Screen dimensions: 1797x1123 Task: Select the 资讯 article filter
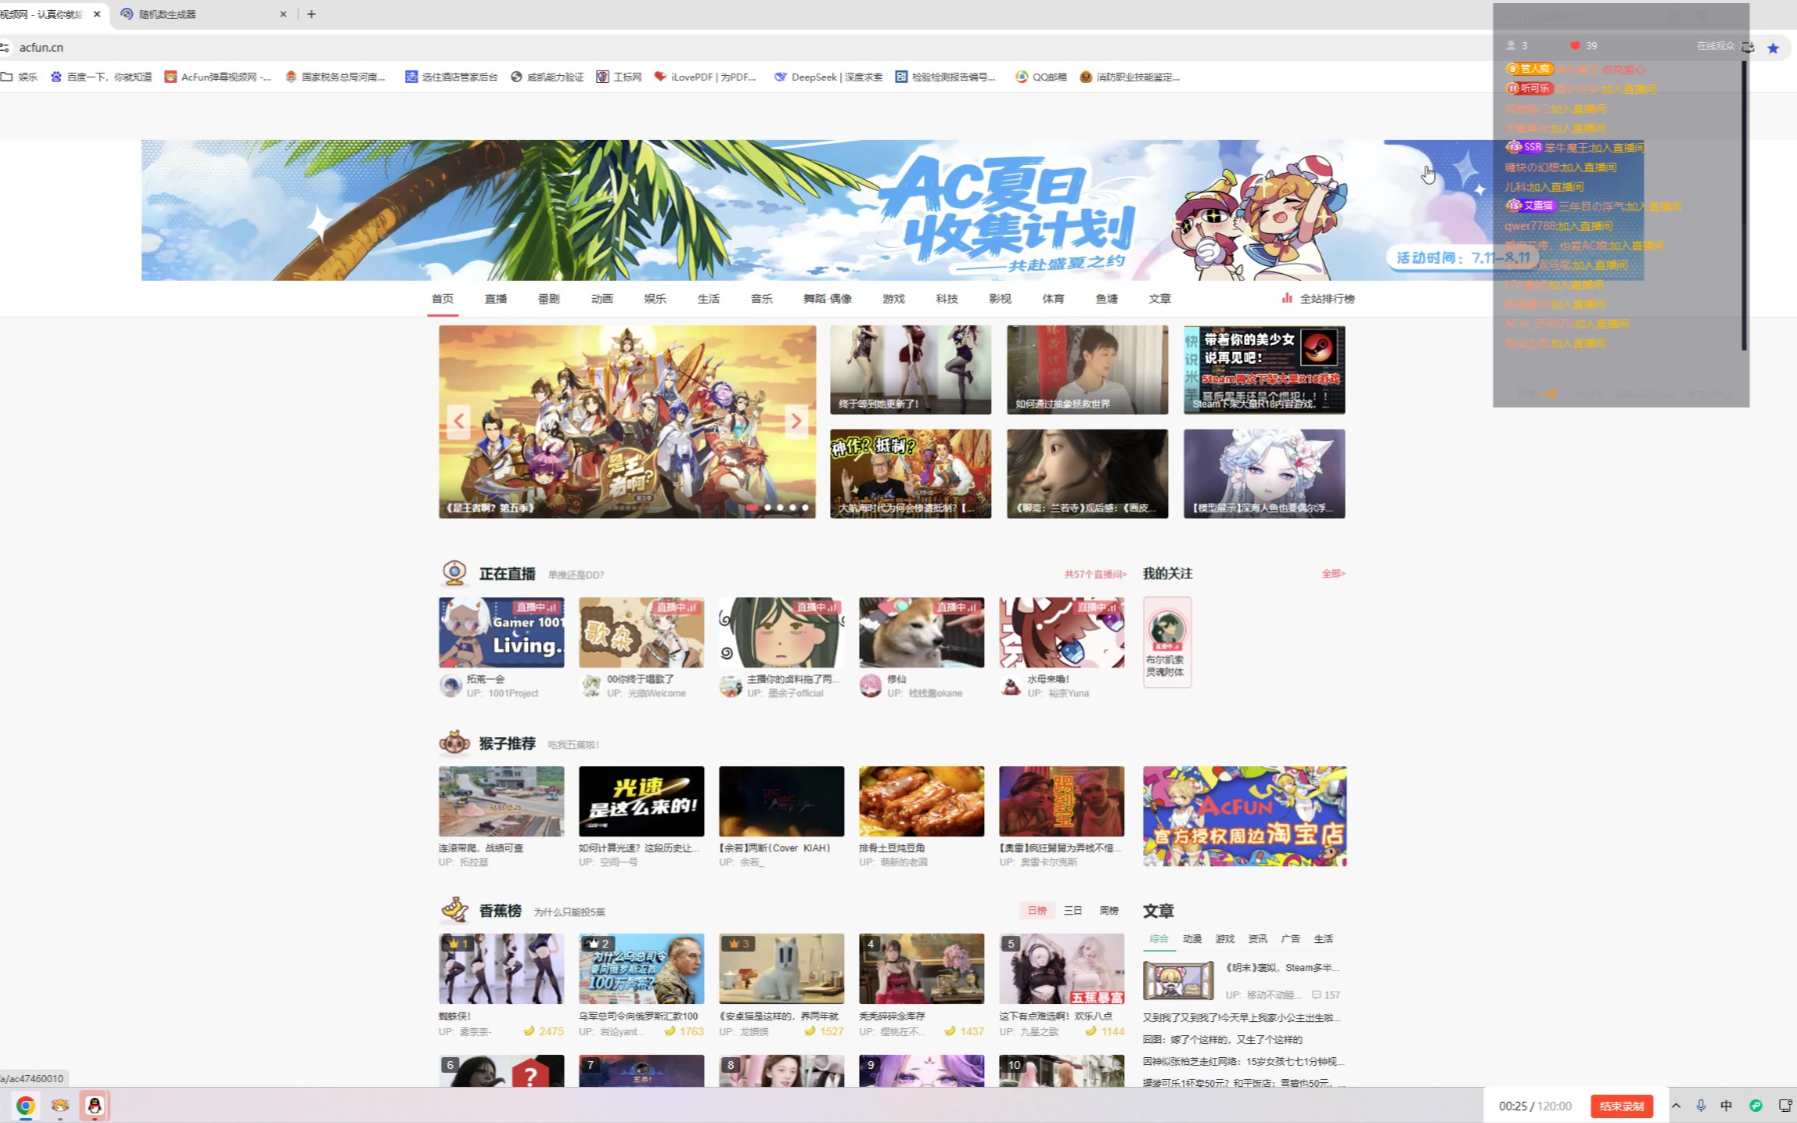tap(1258, 938)
